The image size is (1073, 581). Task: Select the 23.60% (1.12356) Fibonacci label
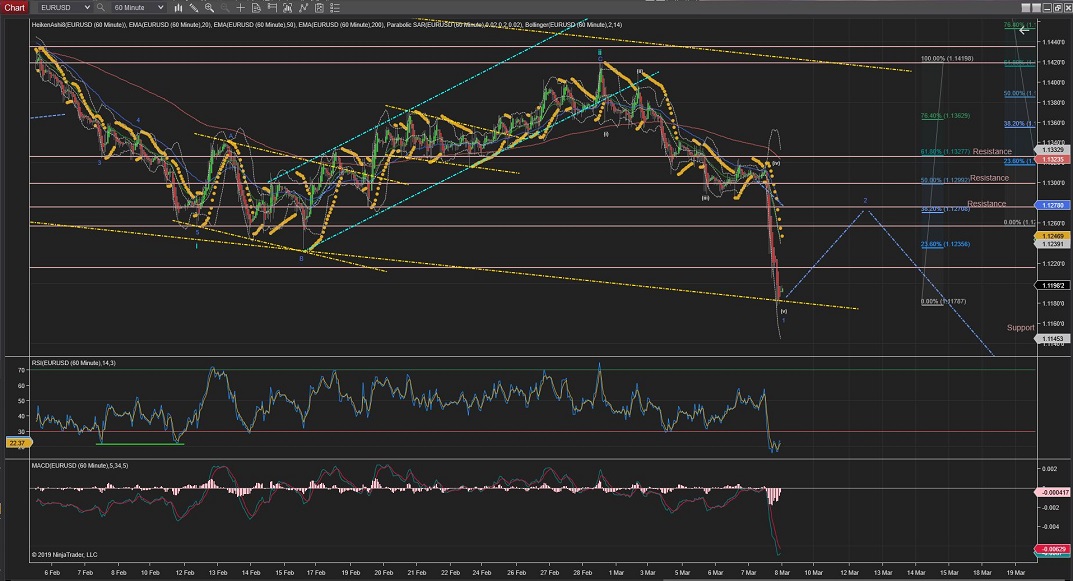945,244
